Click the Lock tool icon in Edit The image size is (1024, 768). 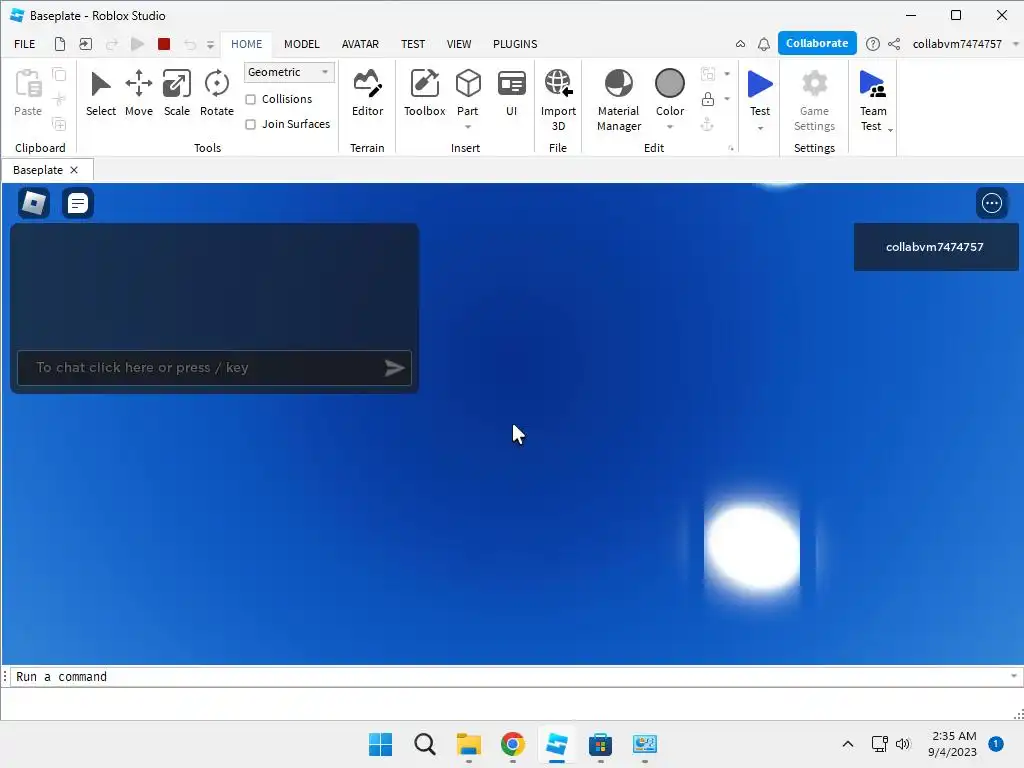[x=707, y=99]
